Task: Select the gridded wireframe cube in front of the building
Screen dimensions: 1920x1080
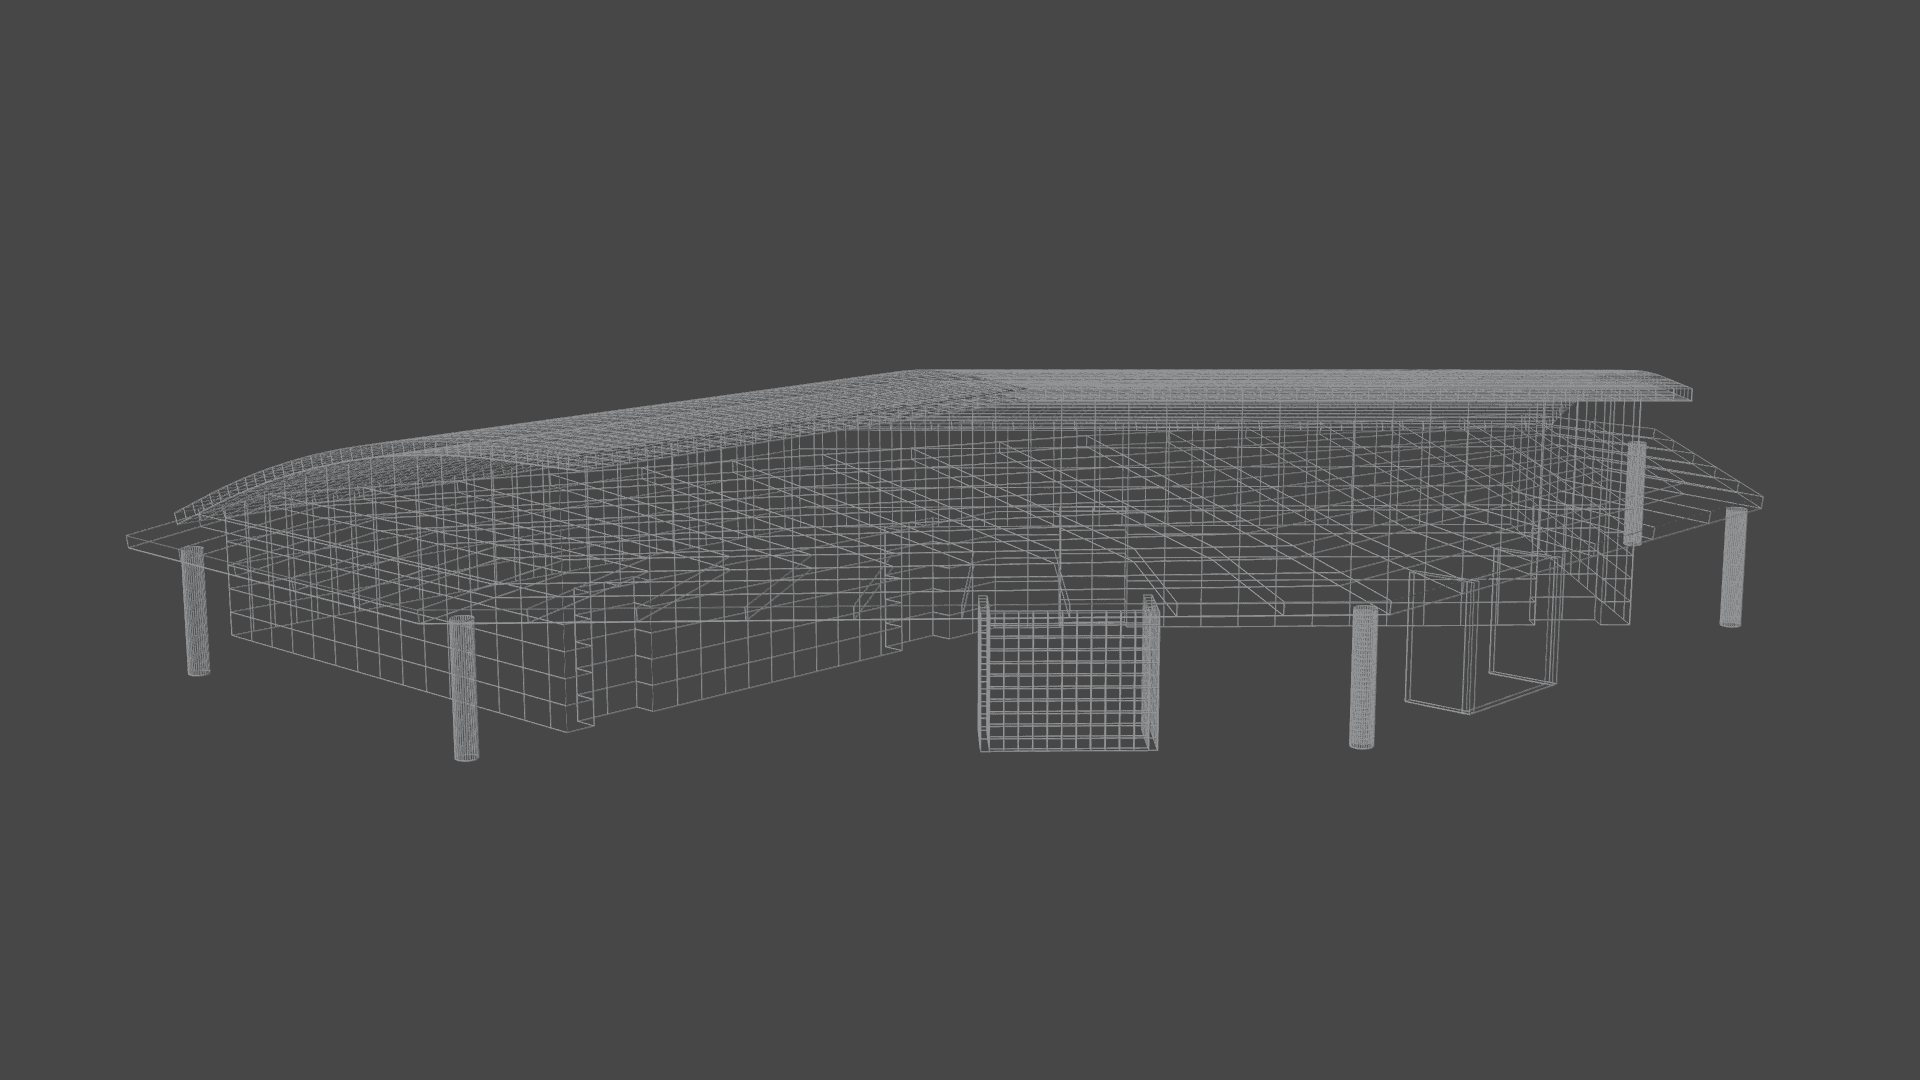Action: (1068, 672)
